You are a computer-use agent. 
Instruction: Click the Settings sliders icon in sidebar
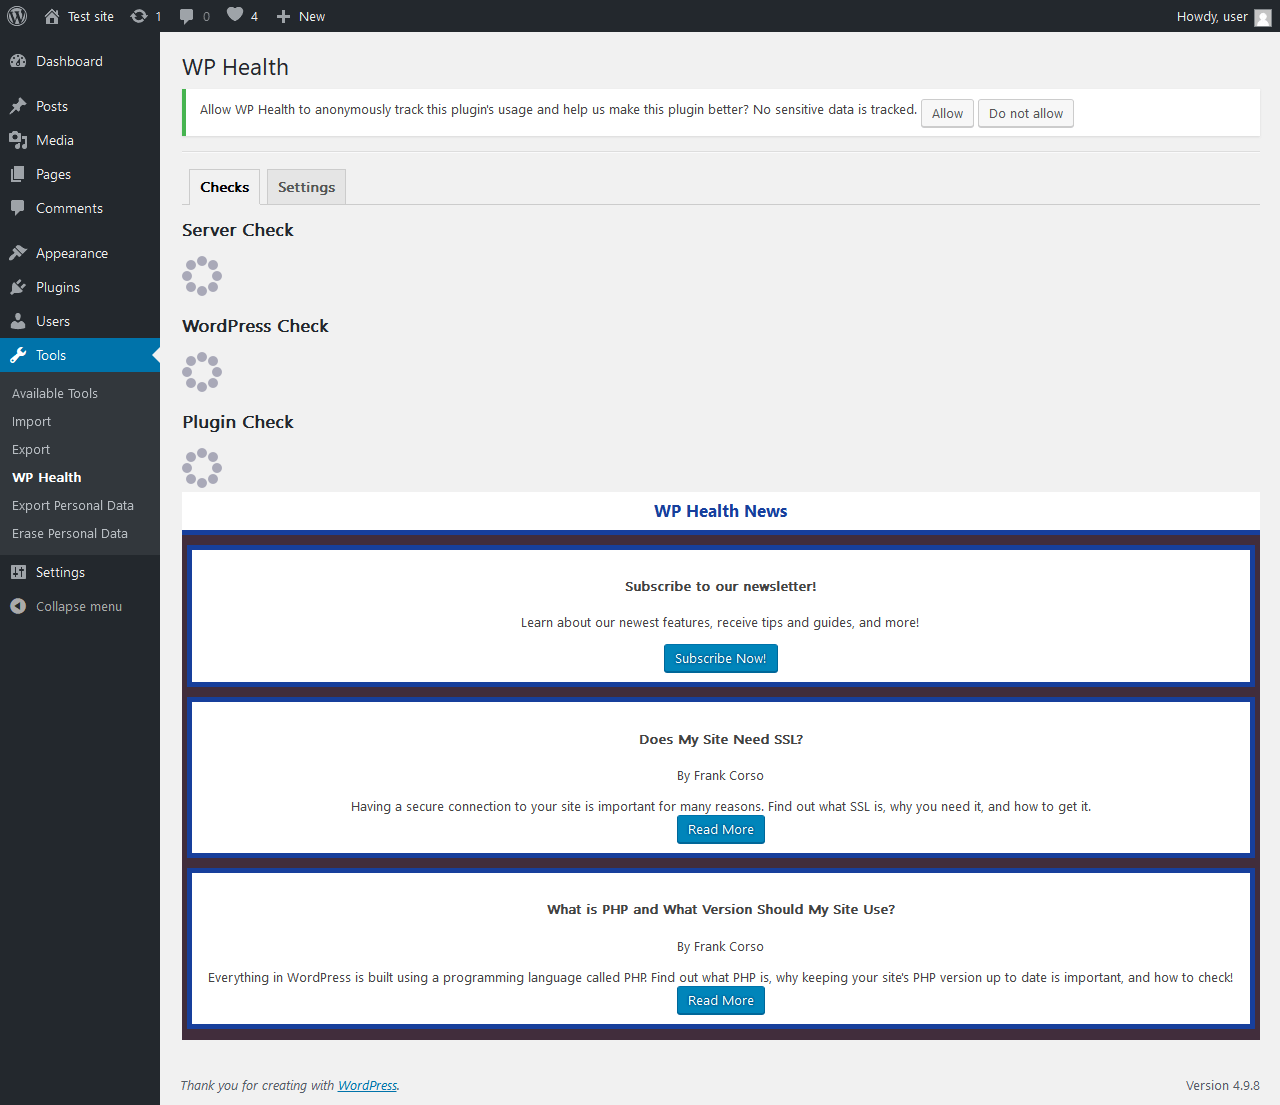(x=18, y=572)
